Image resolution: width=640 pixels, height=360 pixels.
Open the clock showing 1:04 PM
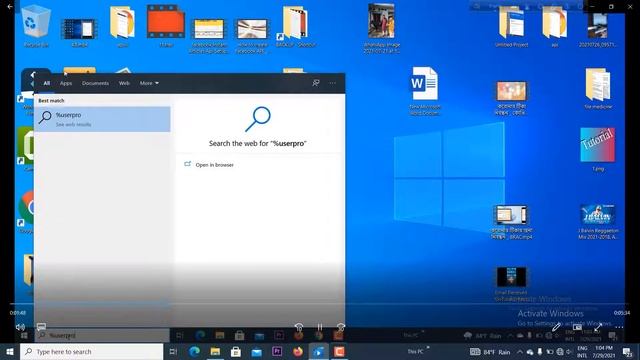coord(604,352)
